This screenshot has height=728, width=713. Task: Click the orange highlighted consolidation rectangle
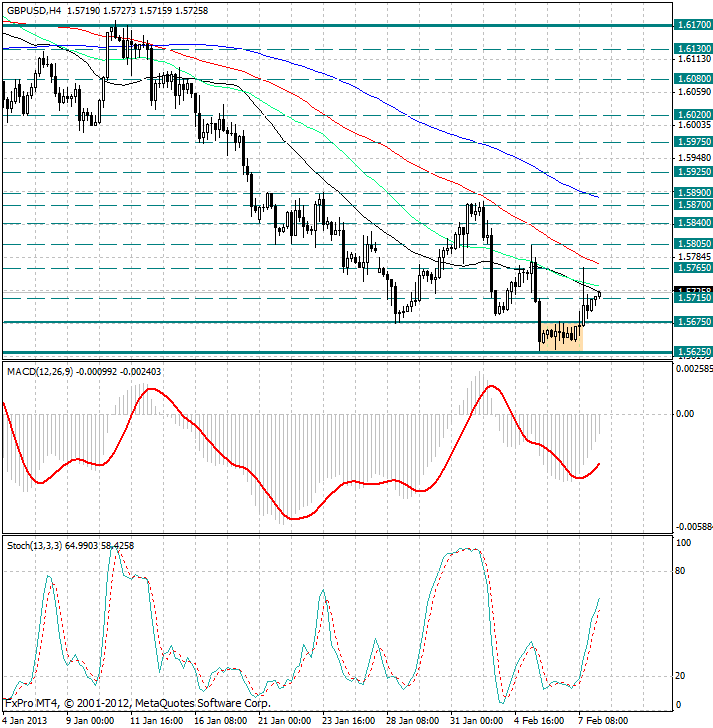pos(561,336)
